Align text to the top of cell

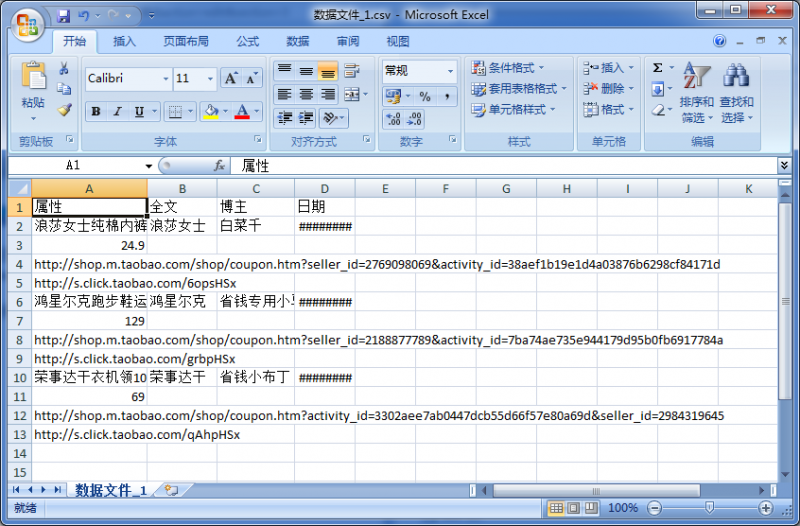284,70
